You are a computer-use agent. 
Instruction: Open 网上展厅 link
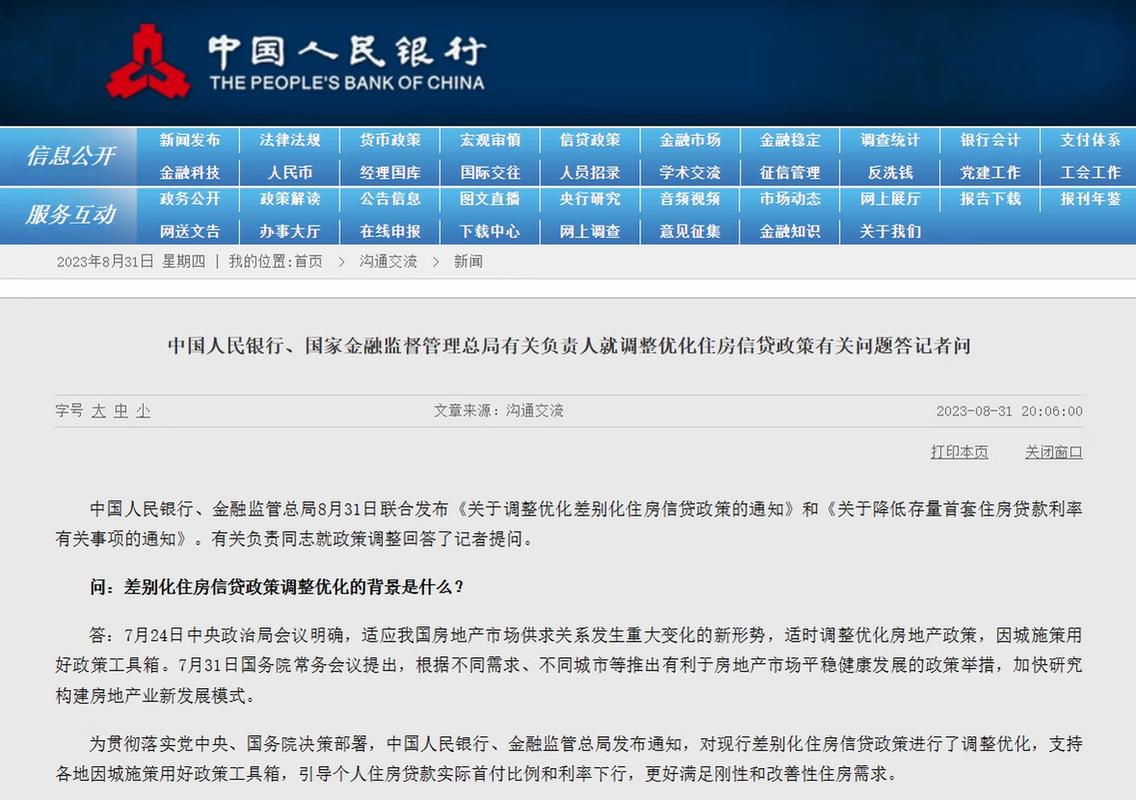(890, 199)
